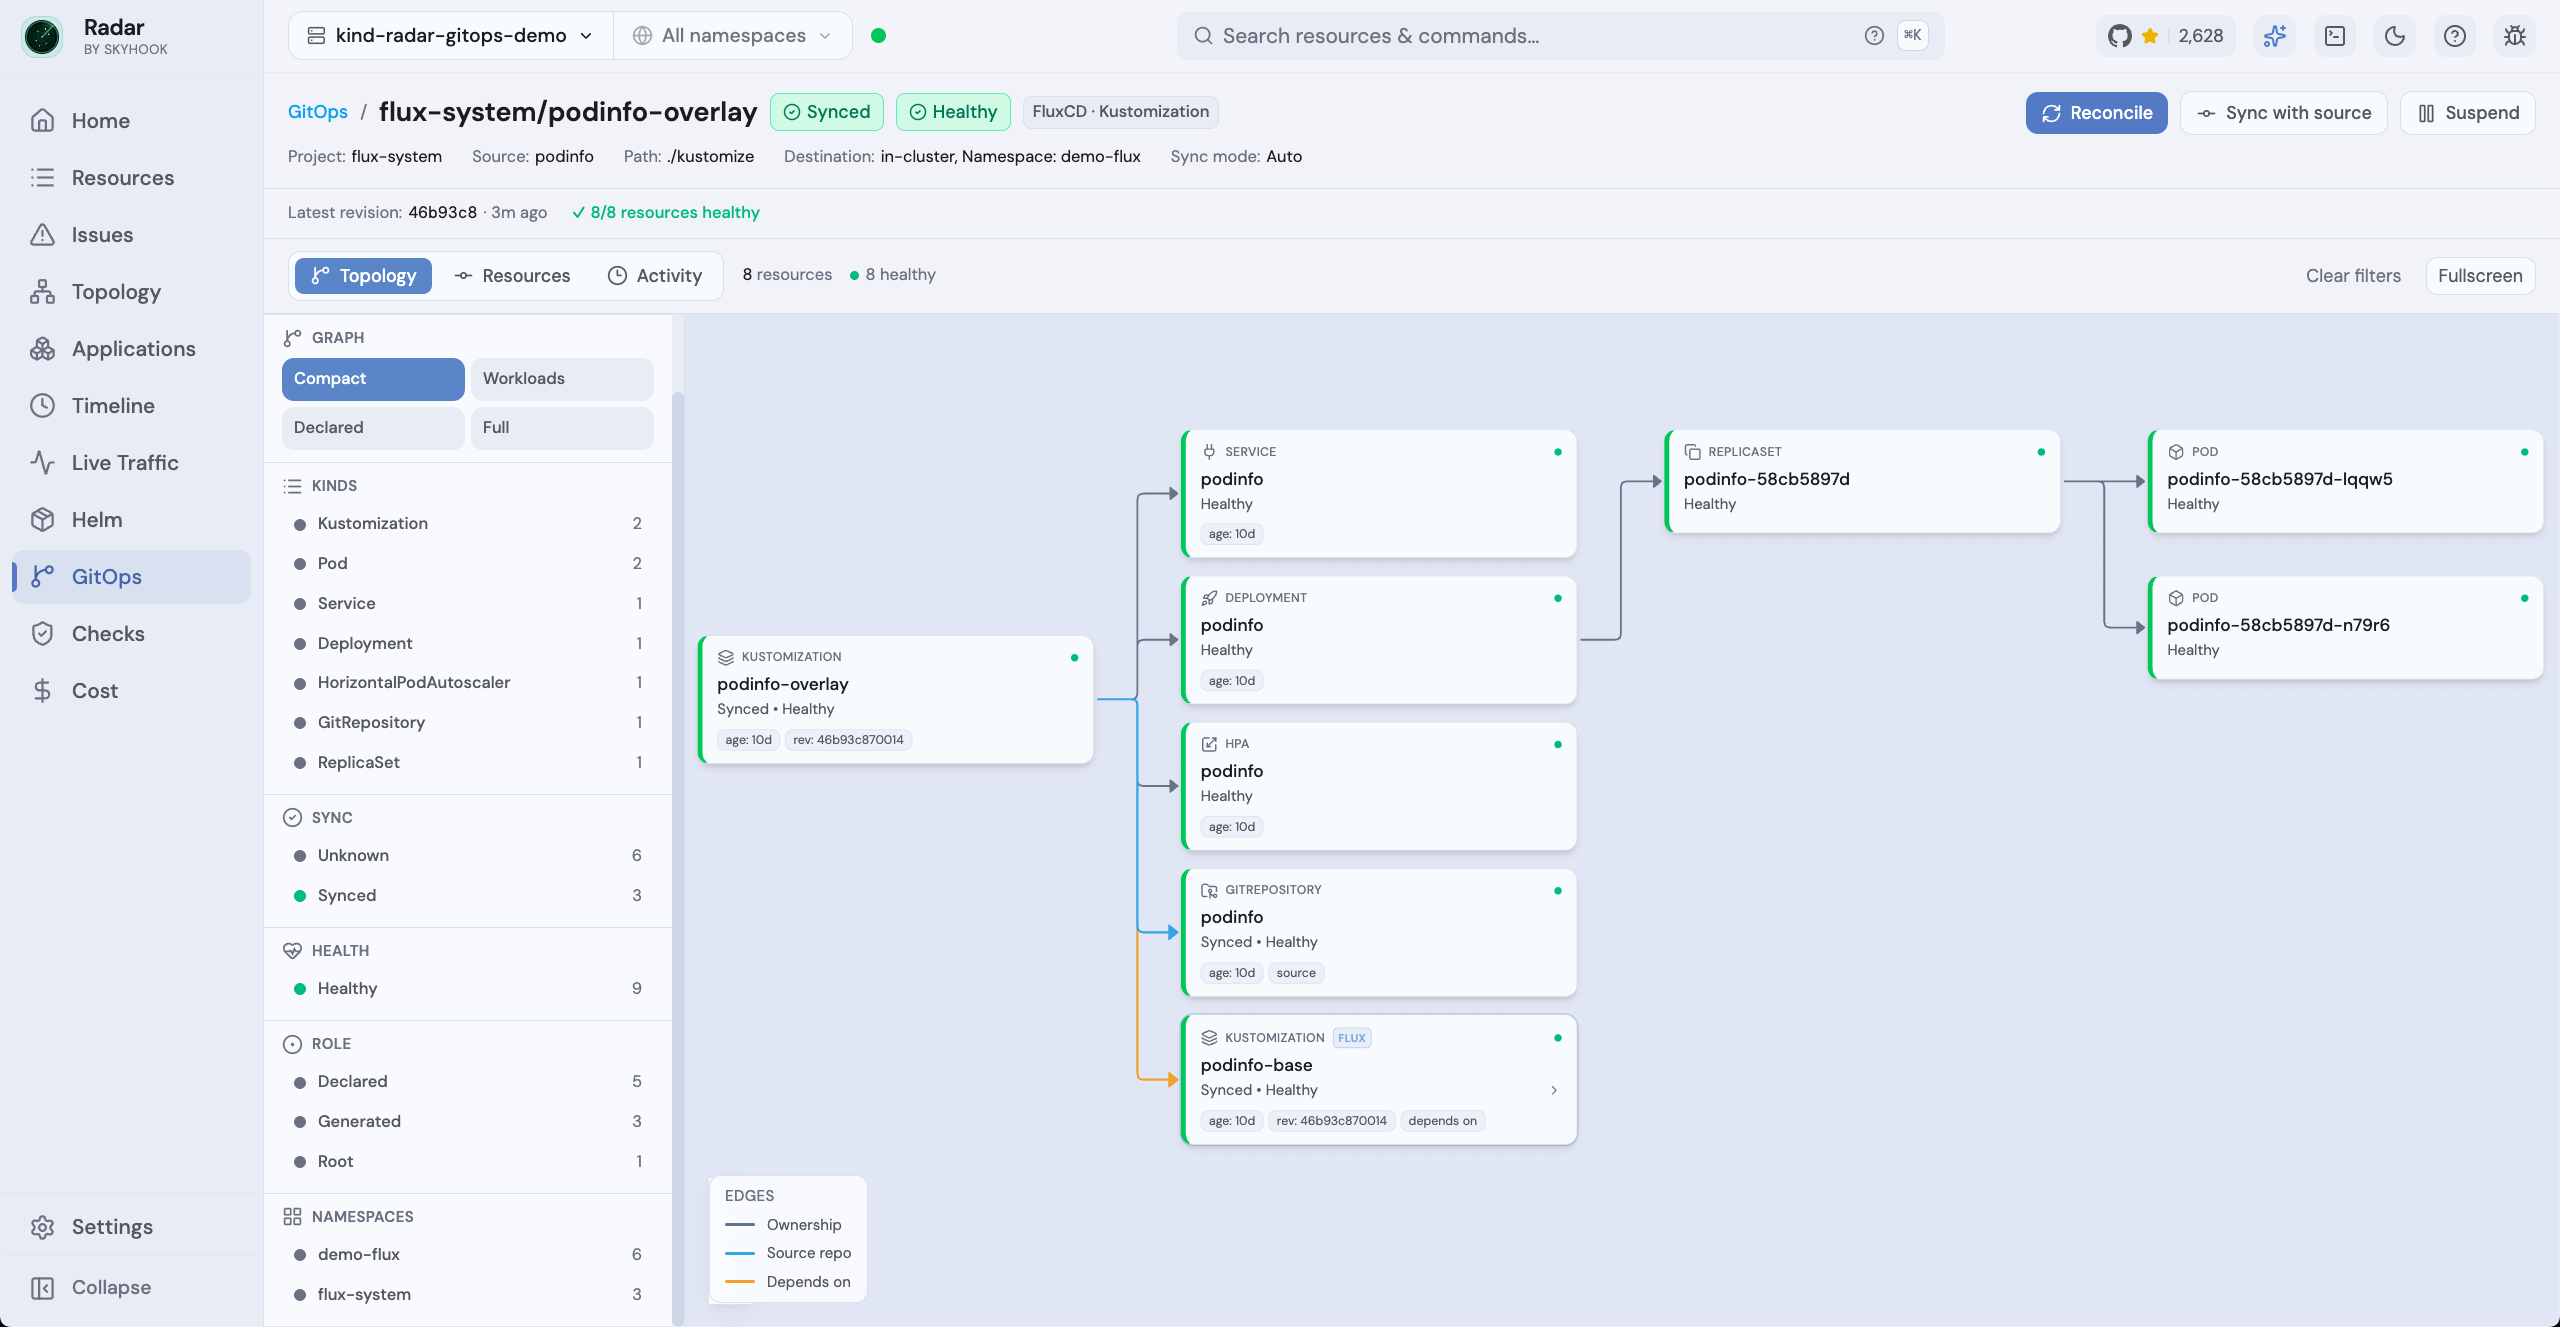Screen dimensions: 2560x1327
Task: Click the GitOps breadcrumb link
Action: tap(318, 112)
